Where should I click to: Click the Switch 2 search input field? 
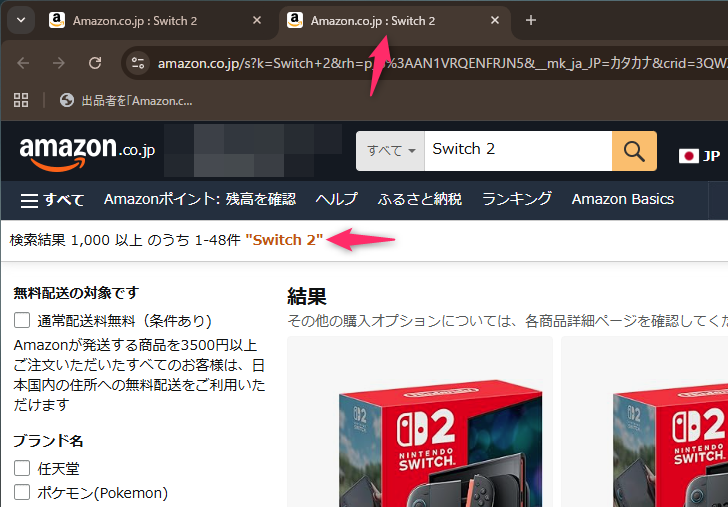(x=515, y=150)
